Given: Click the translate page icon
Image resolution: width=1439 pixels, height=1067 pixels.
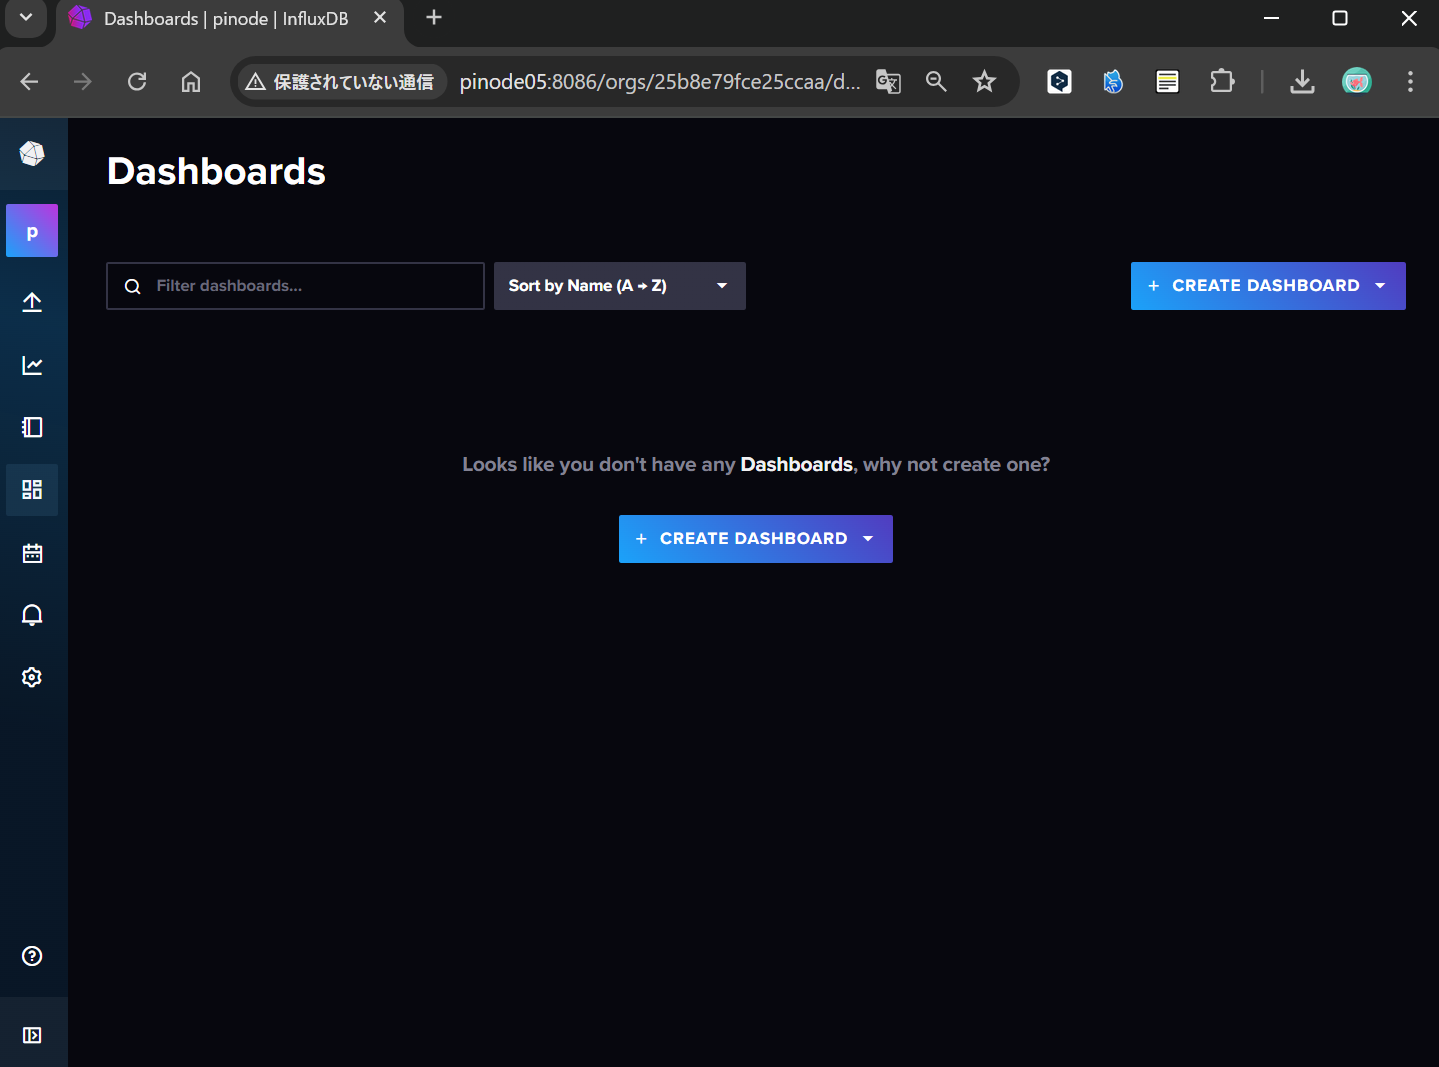Looking at the screenshot, I should (888, 82).
